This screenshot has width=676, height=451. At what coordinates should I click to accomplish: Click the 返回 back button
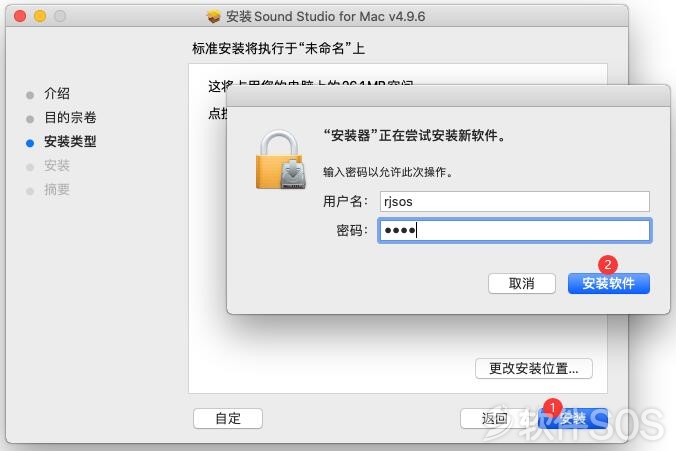coord(494,418)
